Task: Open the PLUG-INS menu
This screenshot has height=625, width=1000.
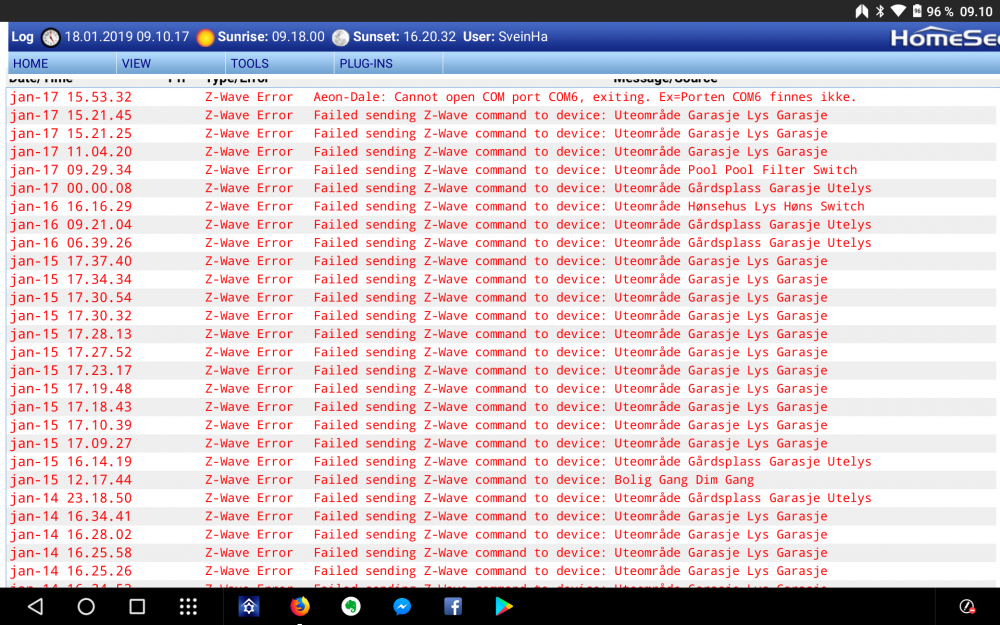Action: click(x=365, y=62)
